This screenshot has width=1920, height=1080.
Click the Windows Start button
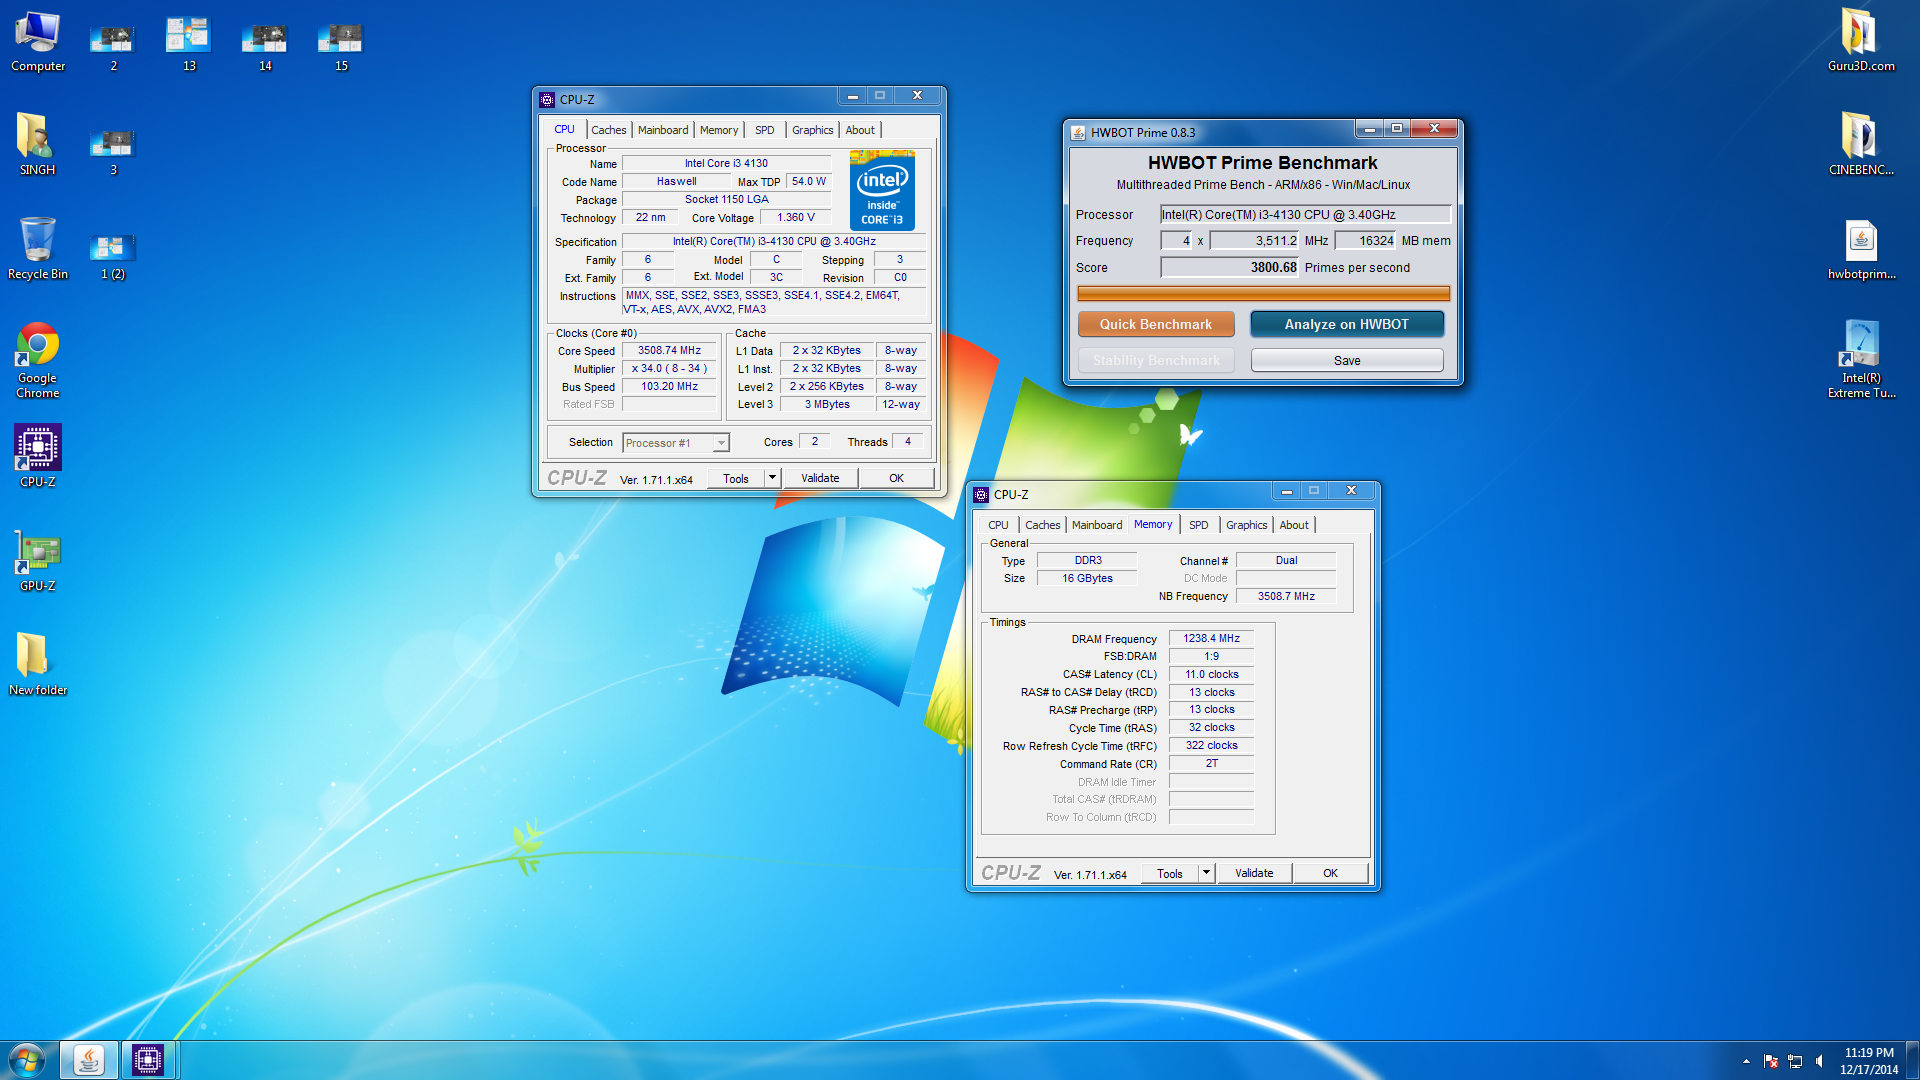click(27, 1060)
